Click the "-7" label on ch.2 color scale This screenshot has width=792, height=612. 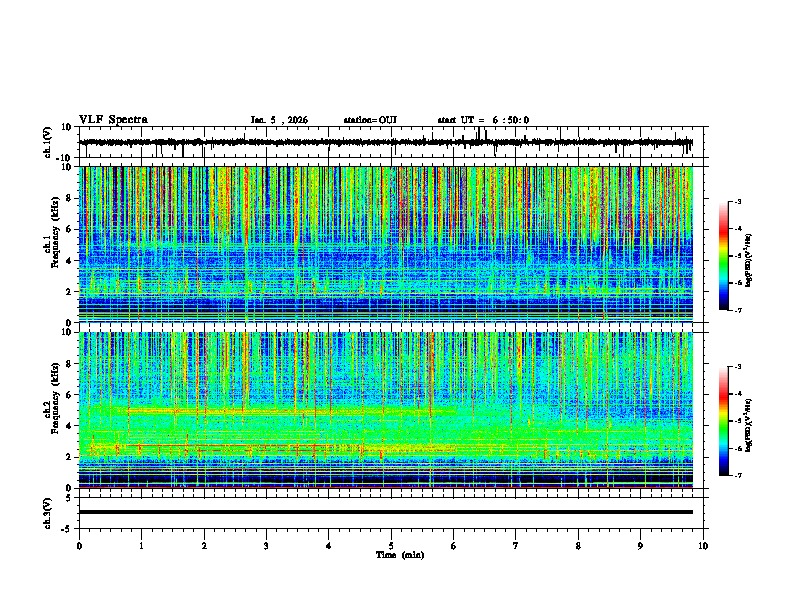pyautogui.click(x=737, y=475)
